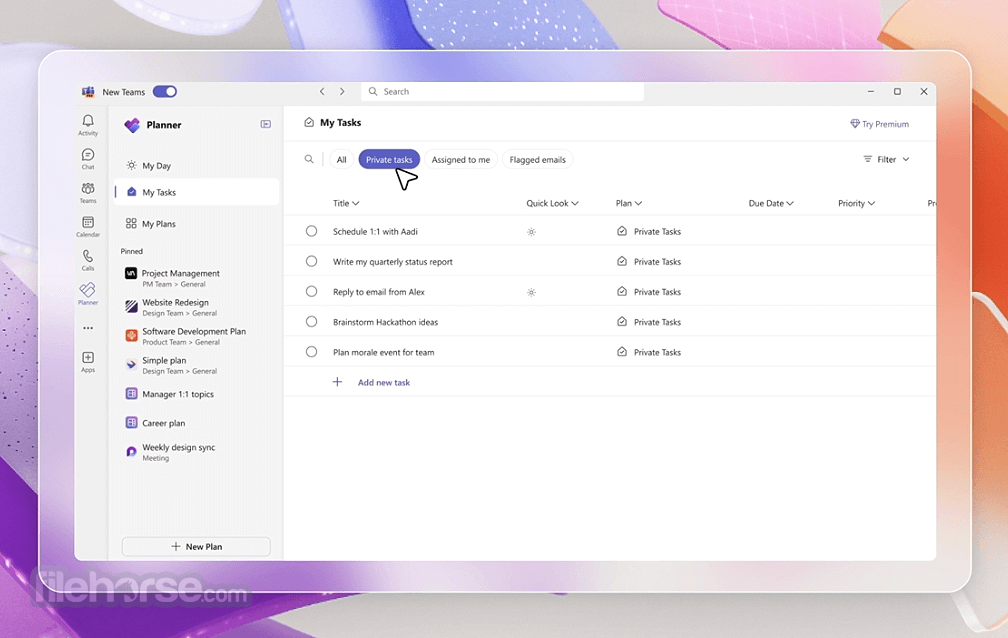Viewport: 1008px width, 638px height.
Task: Click the New Plan button
Action: point(196,547)
